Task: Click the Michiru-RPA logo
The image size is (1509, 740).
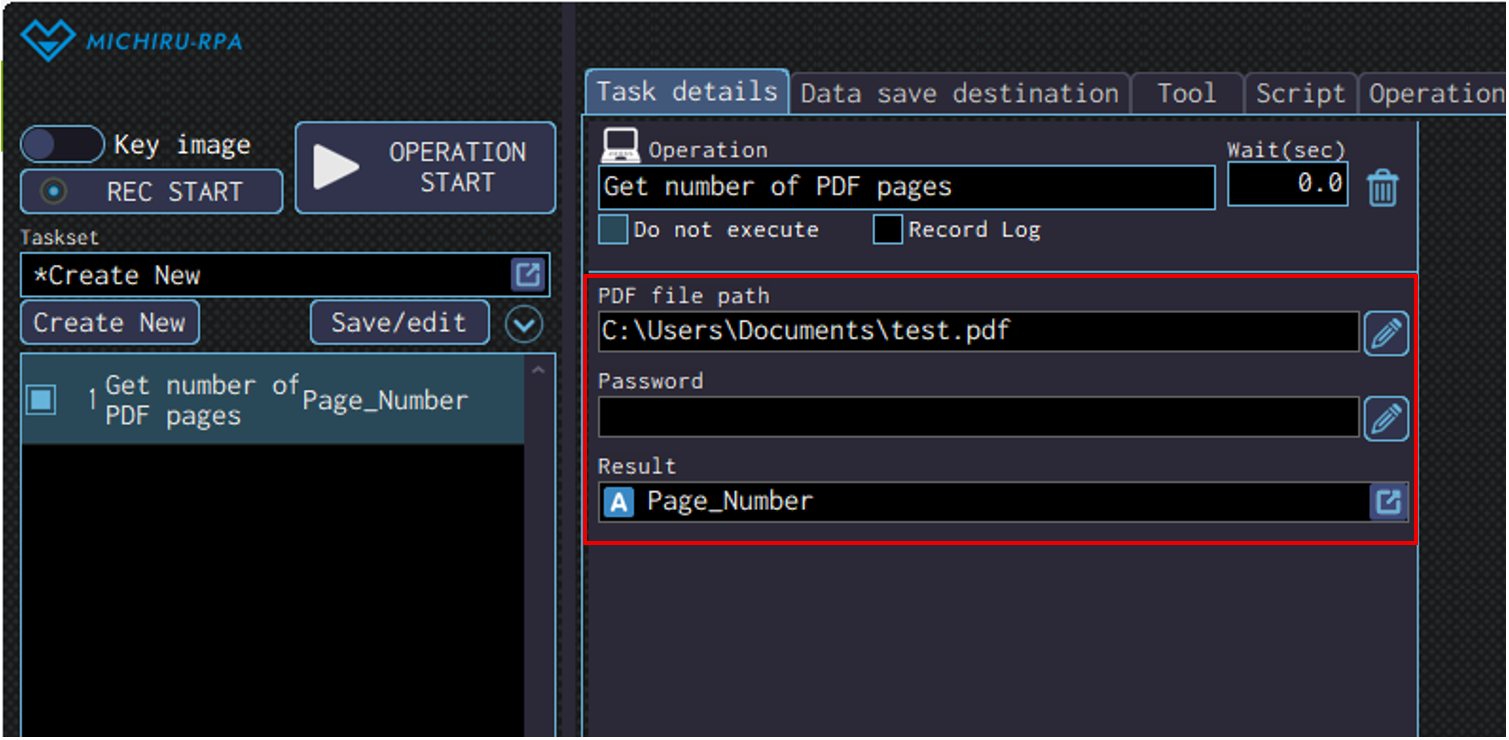Action: [132, 41]
